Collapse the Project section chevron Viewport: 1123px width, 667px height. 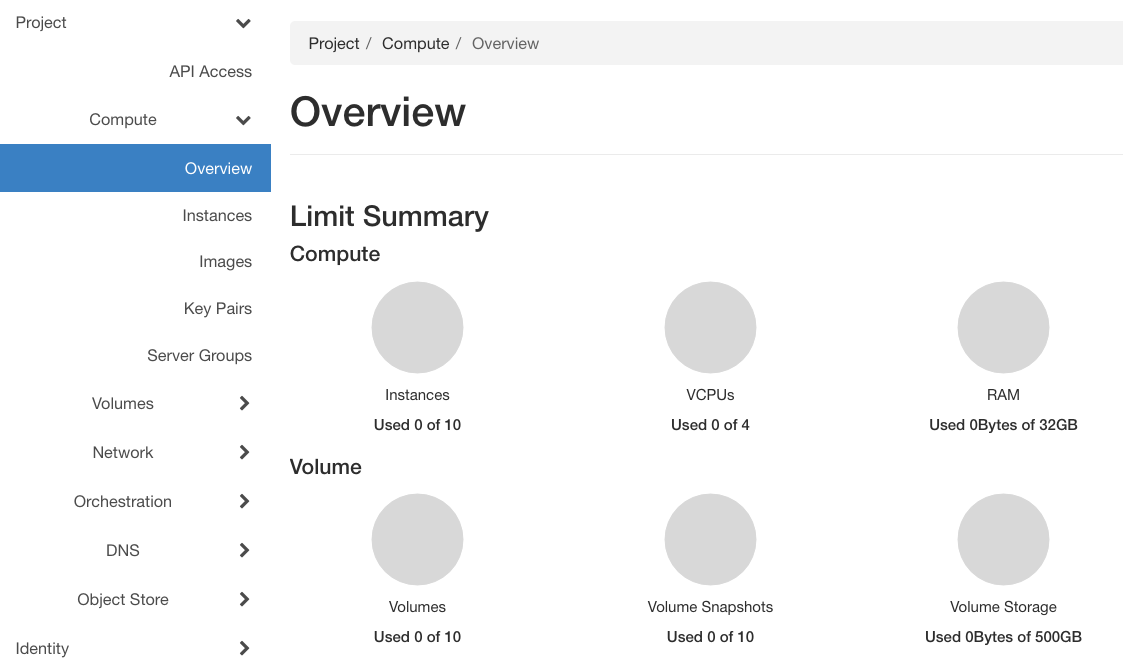243,23
